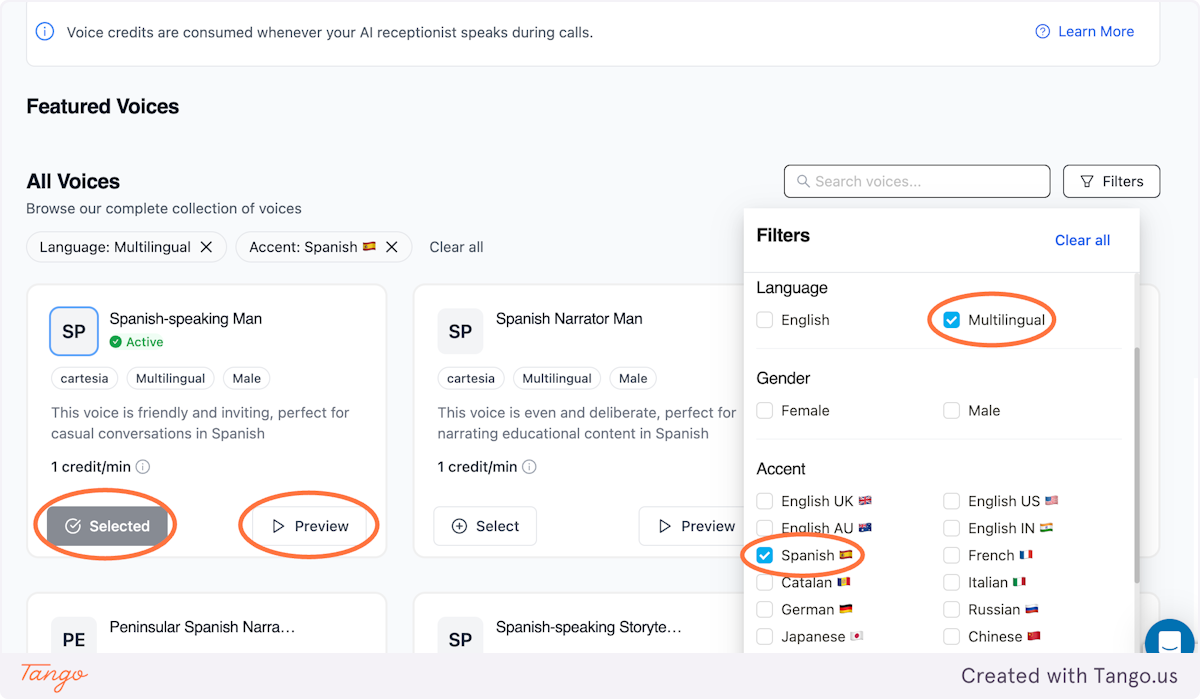This screenshot has width=1200, height=699.
Task: Click the credit info icon on Spanish Narrator Man card
Action: click(x=529, y=466)
